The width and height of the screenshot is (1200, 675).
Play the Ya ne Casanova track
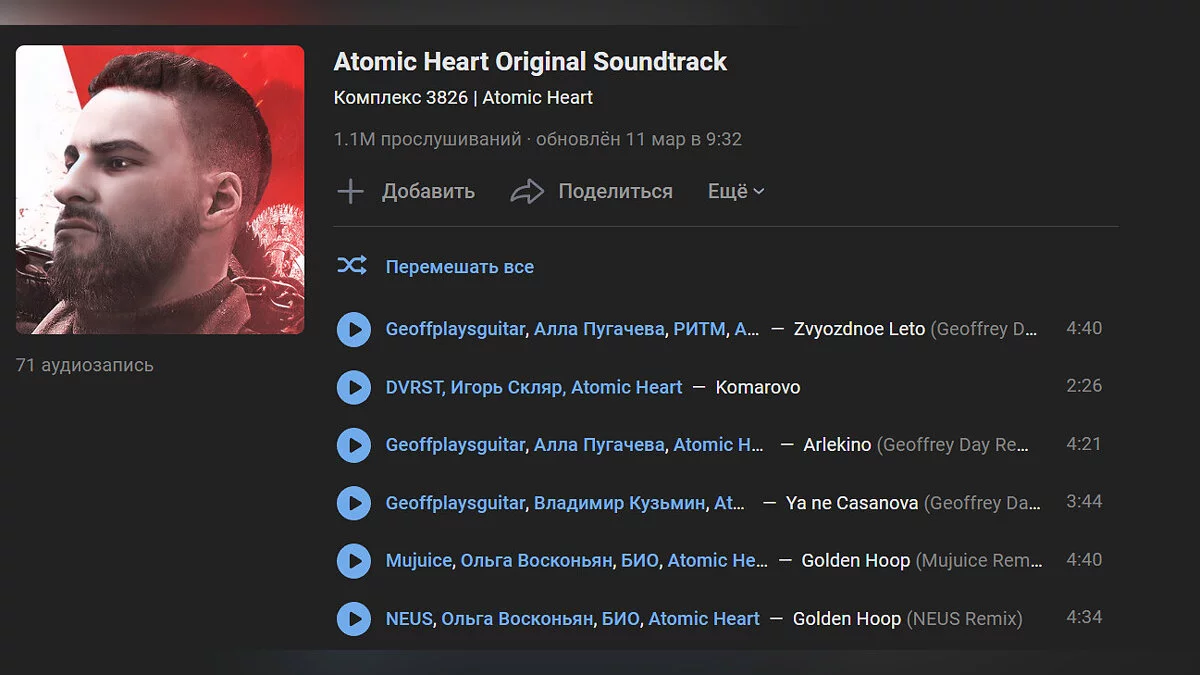[354, 503]
